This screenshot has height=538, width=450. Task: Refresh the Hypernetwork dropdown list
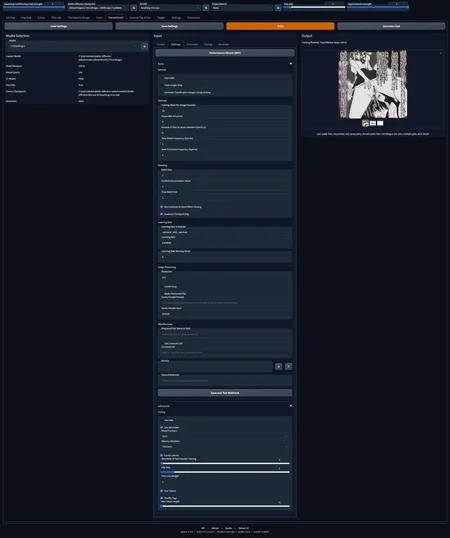click(x=278, y=8)
